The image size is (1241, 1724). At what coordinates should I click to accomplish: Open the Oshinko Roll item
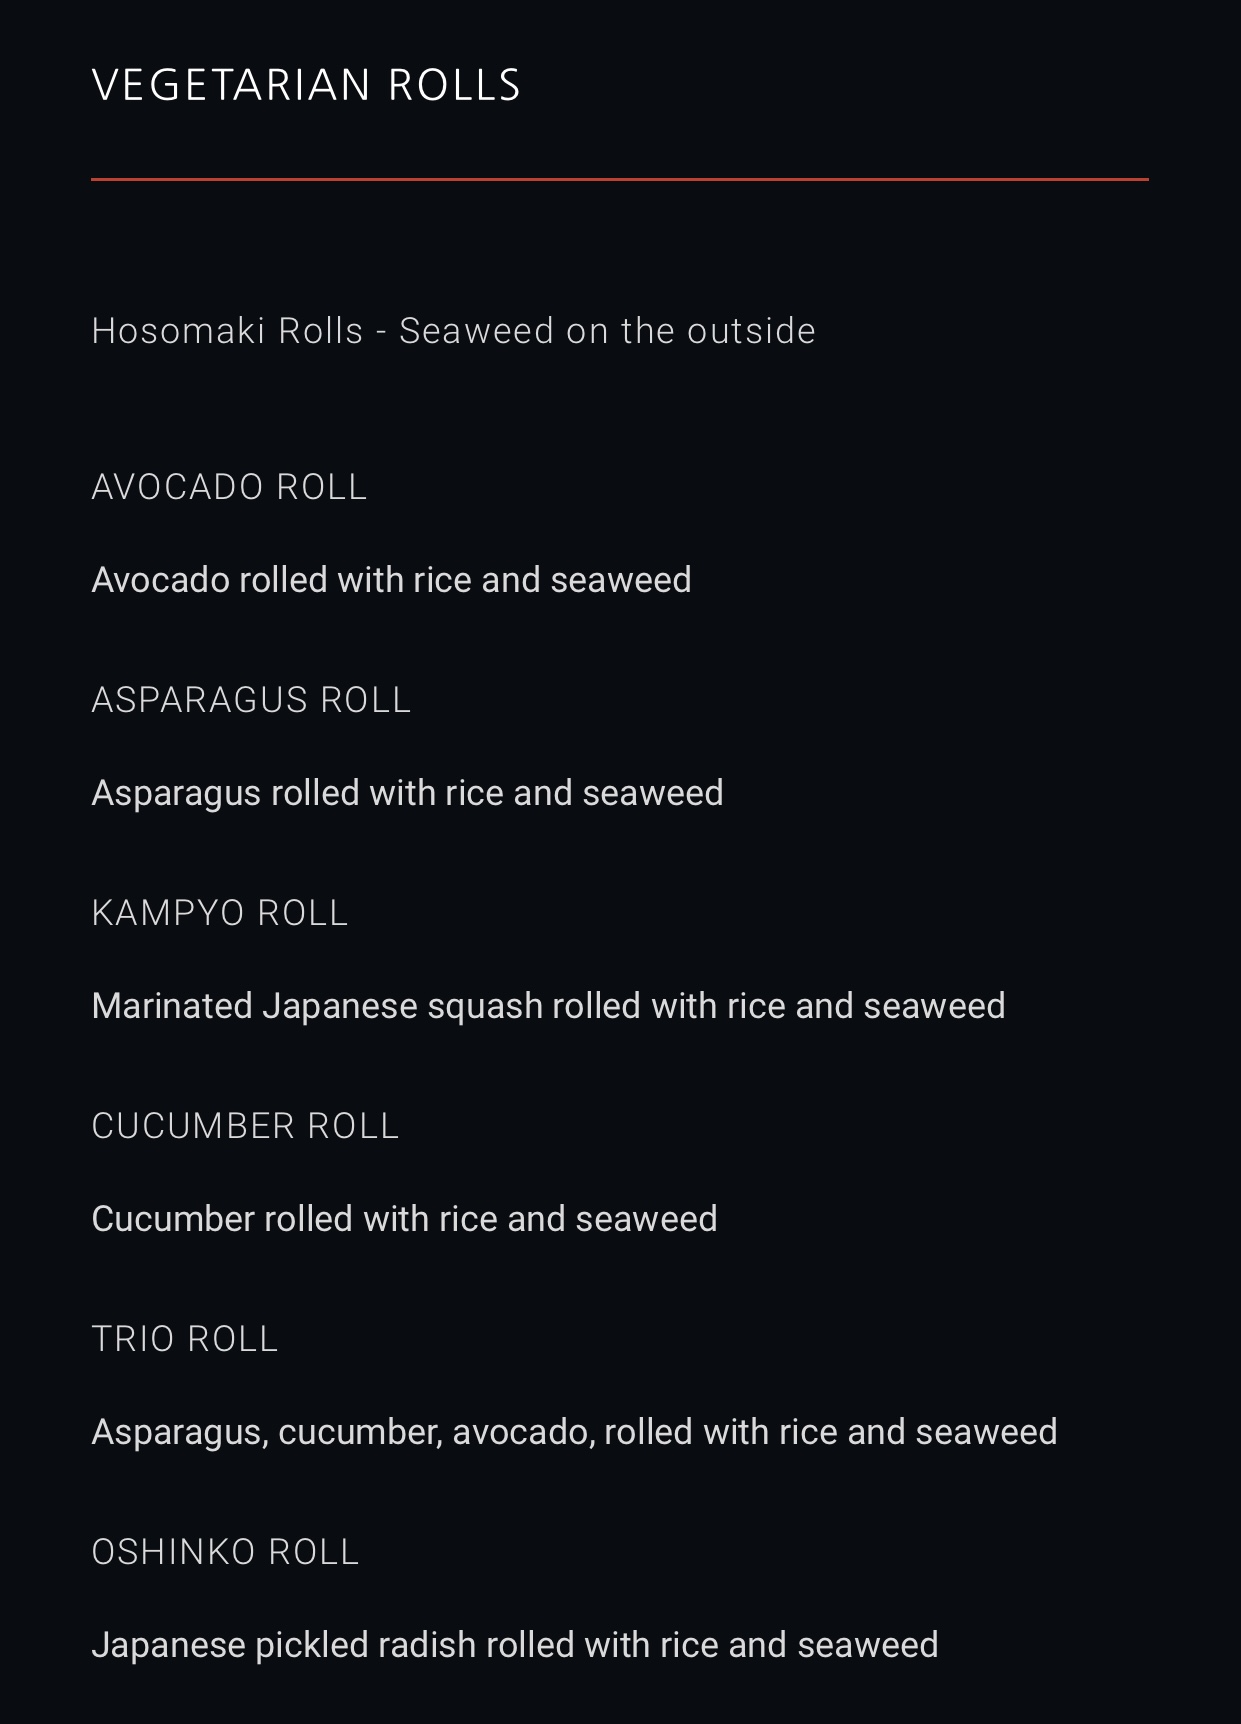pyautogui.click(x=225, y=1552)
